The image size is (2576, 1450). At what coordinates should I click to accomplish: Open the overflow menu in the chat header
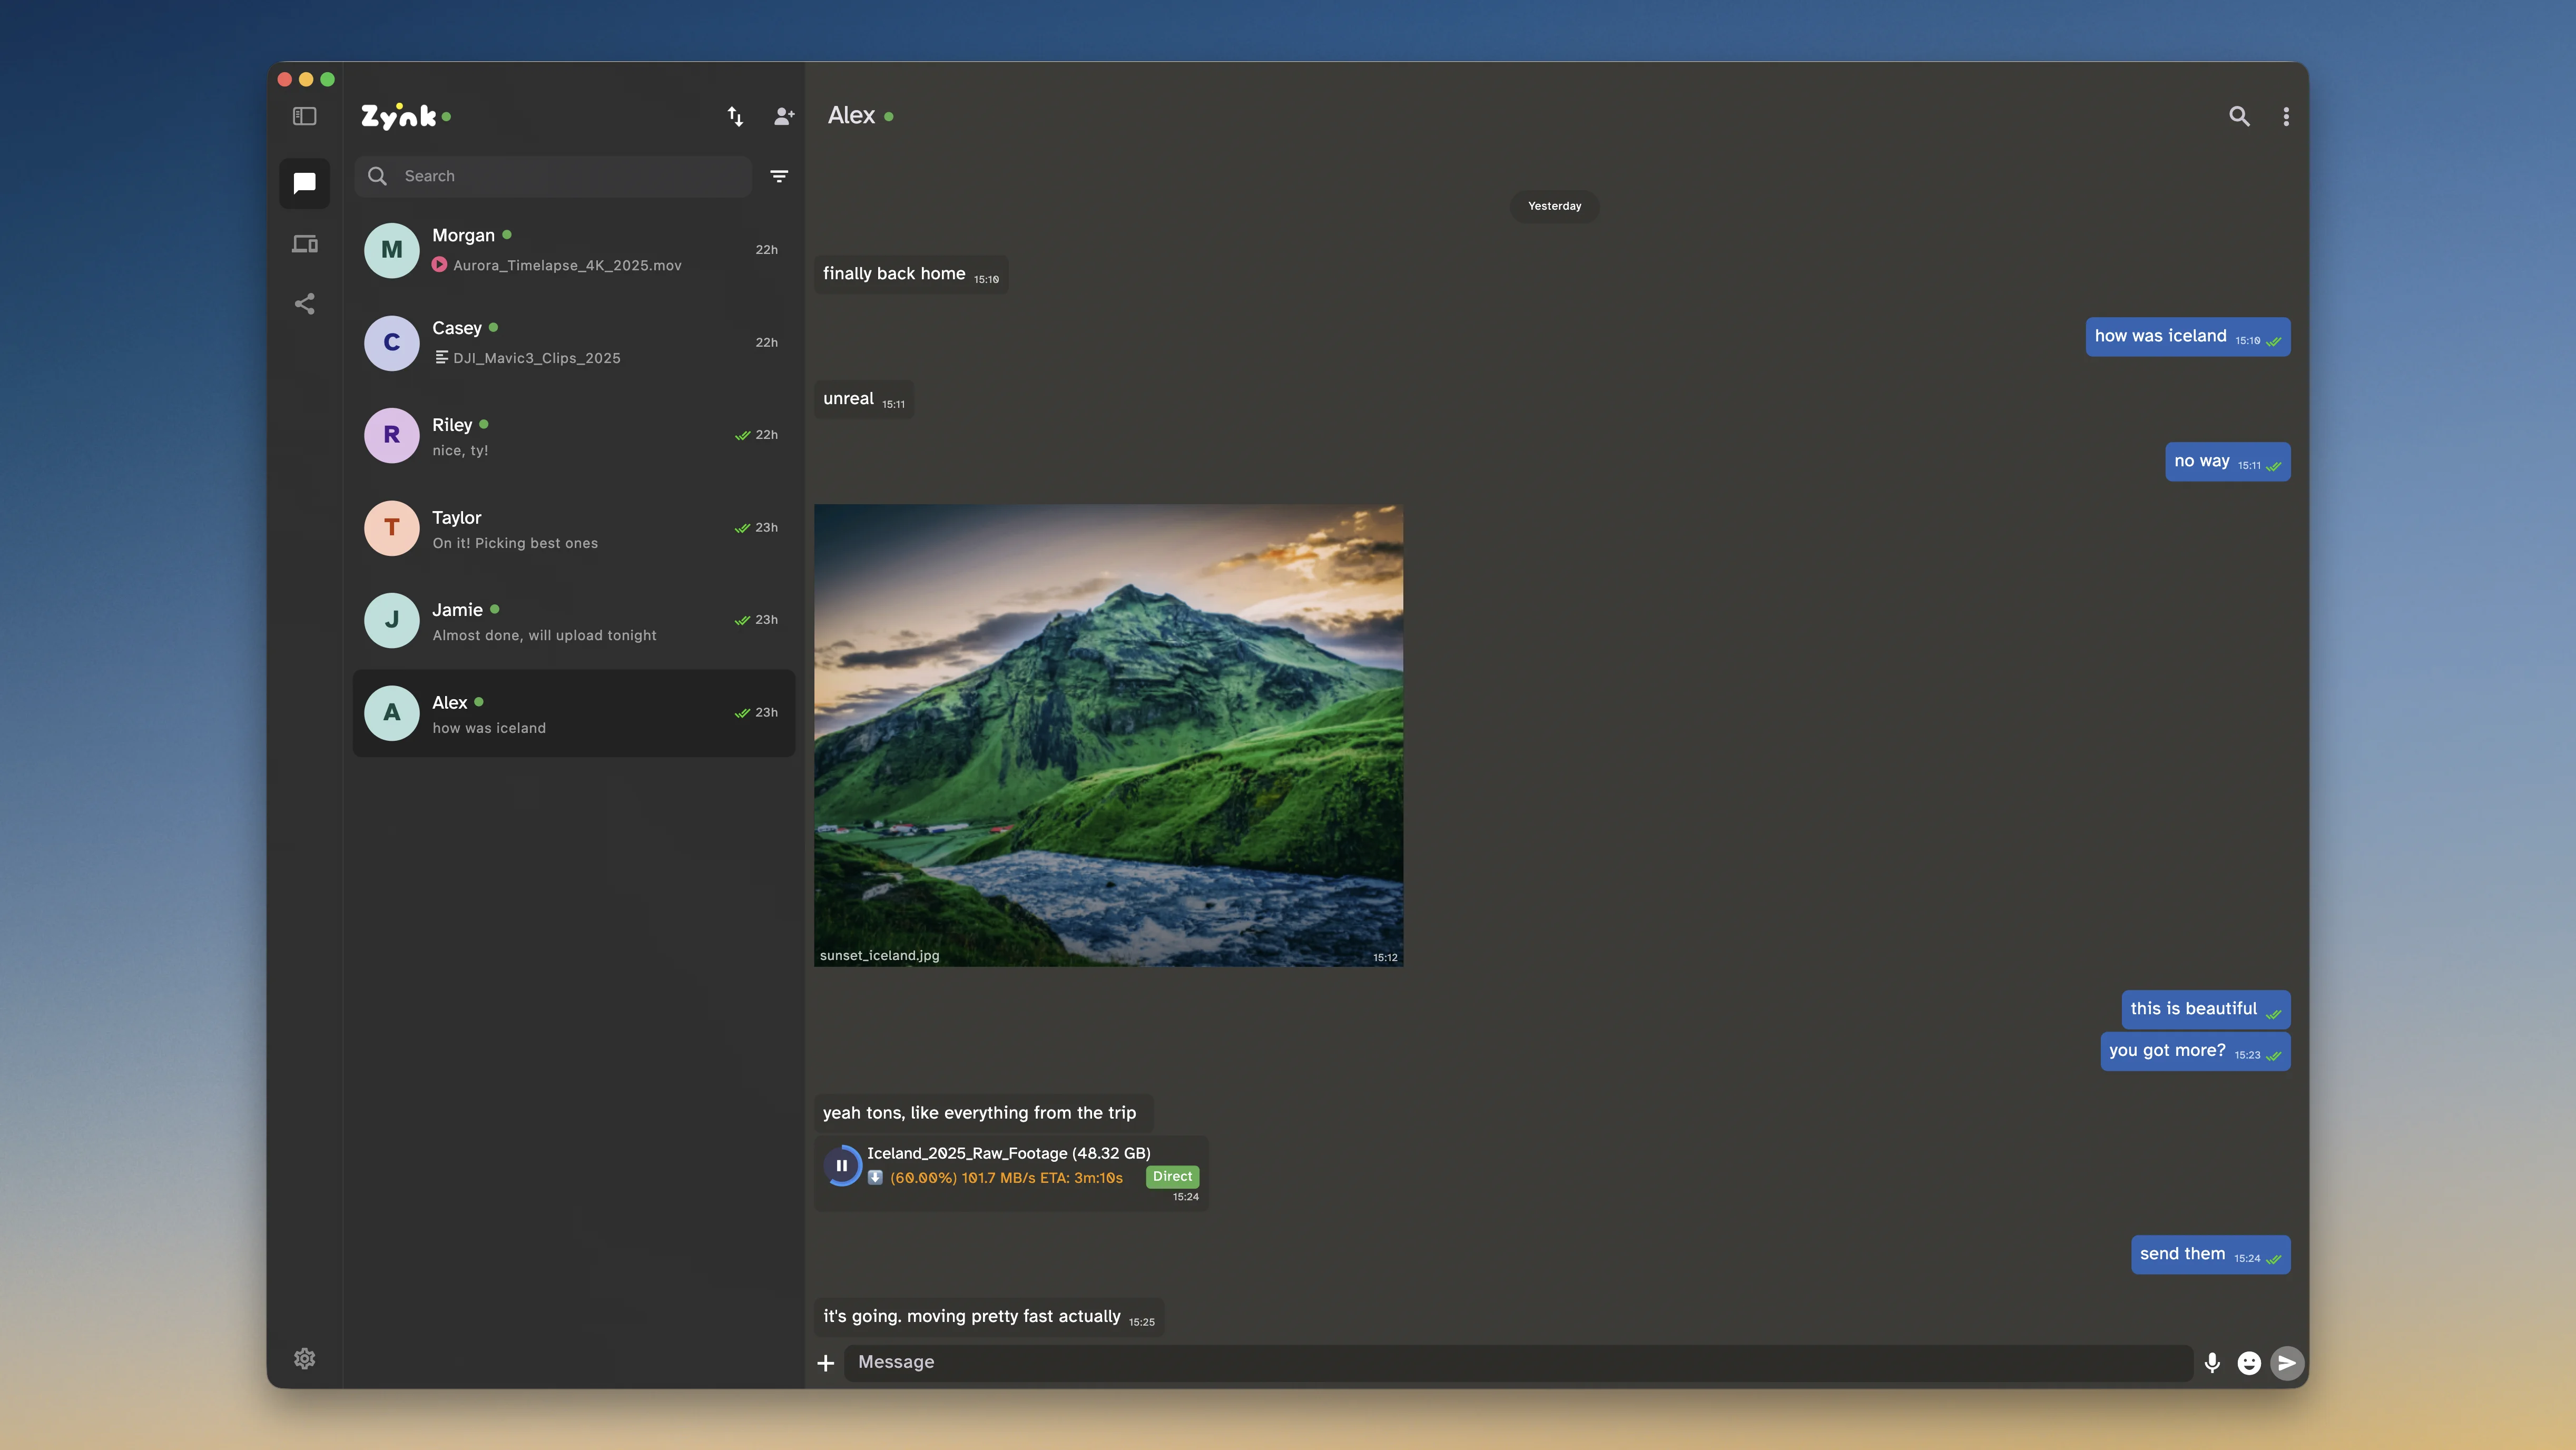[x=2286, y=116]
